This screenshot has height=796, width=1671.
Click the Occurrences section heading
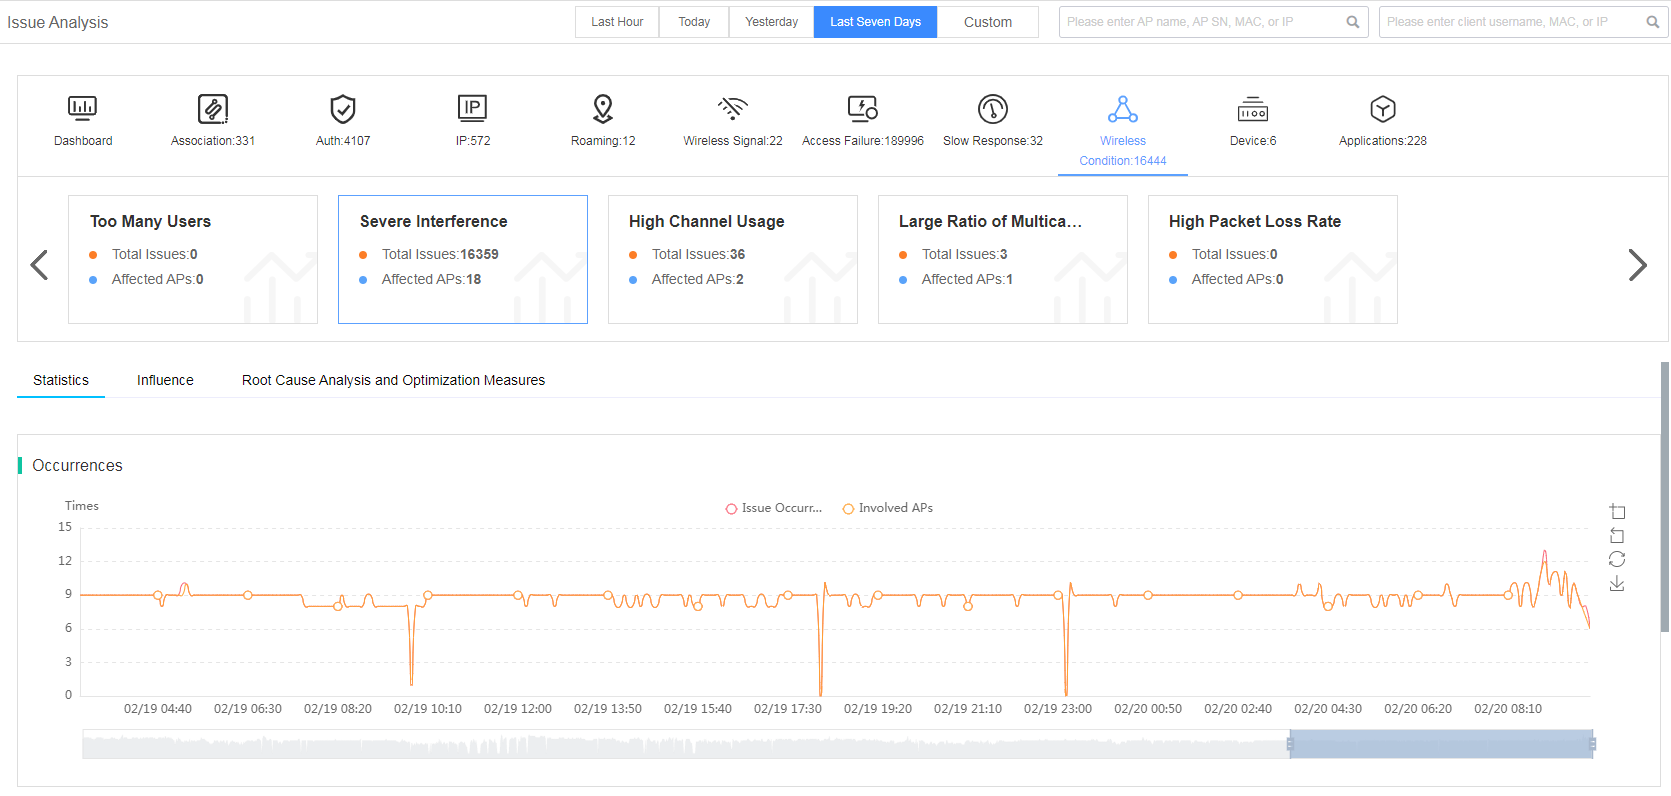[x=77, y=465]
